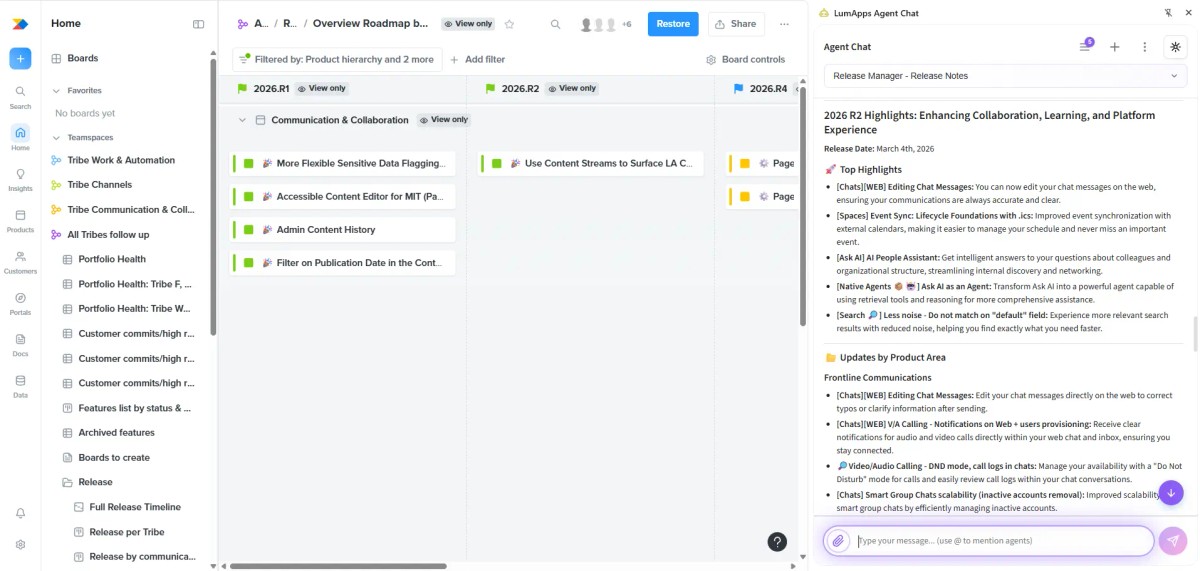Screen dimensions: 1200x571
Task: Click the chat message input field
Action: coord(1003,541)
